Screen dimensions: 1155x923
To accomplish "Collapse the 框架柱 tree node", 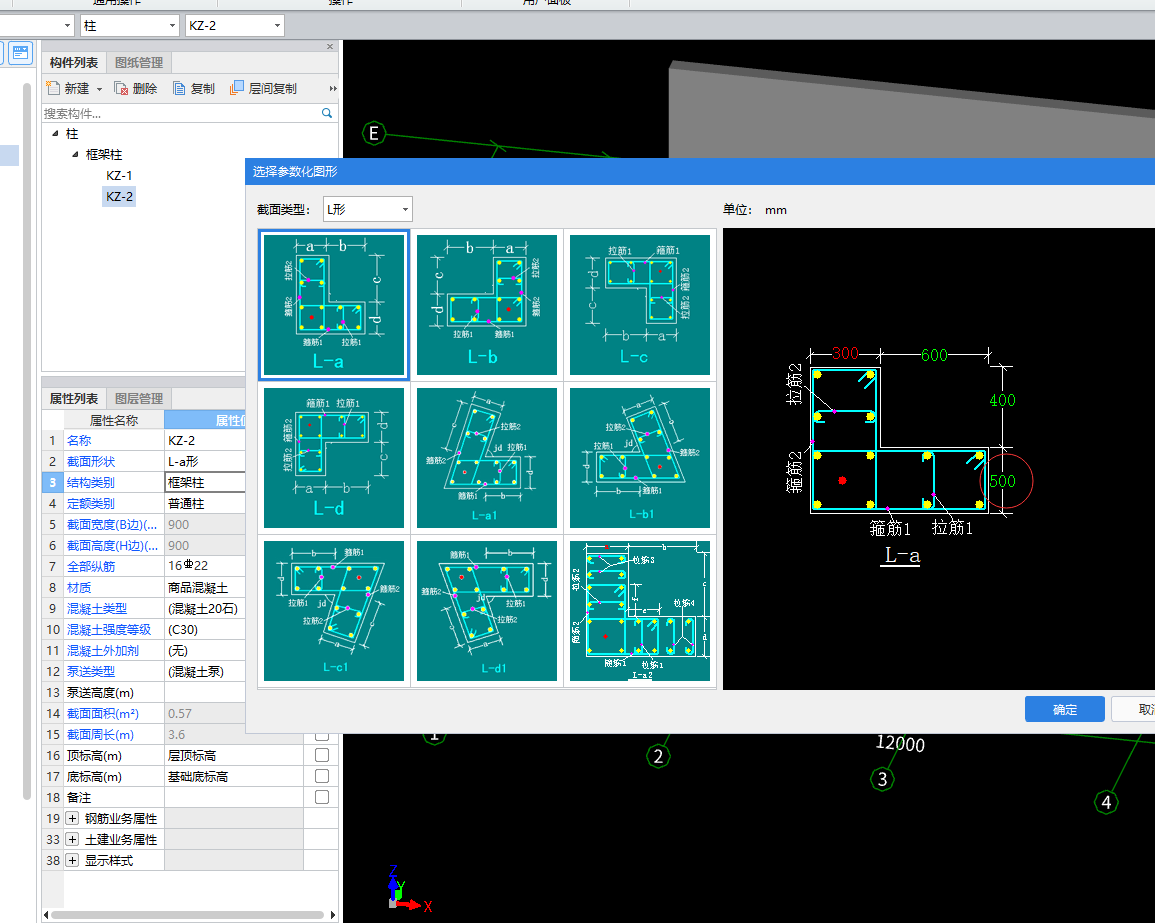I will pos(75,154).
